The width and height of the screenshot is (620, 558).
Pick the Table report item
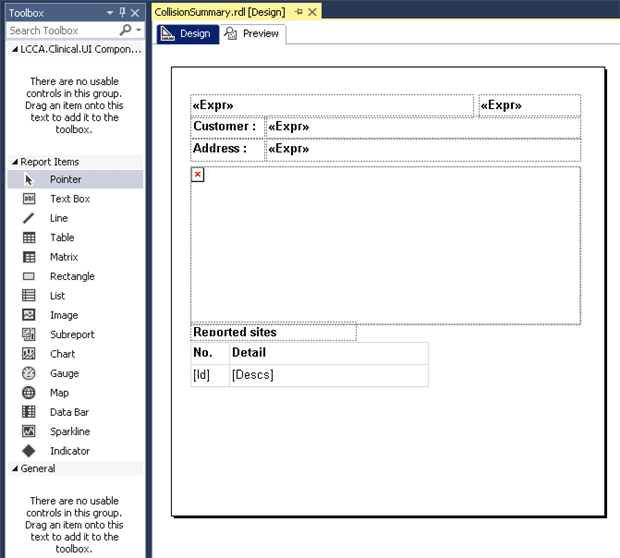62,238
